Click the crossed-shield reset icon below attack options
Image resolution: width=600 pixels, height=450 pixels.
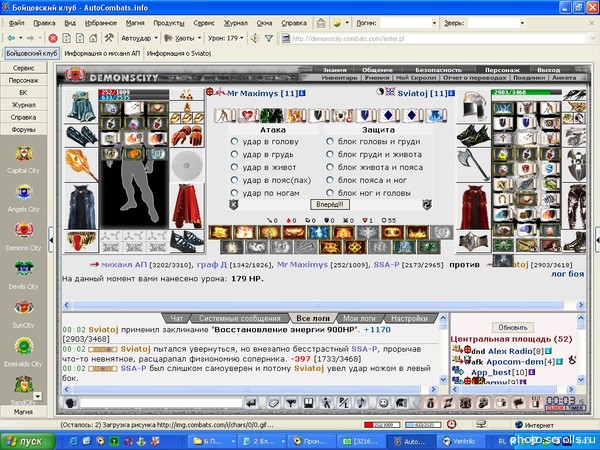tap(233, 205)
